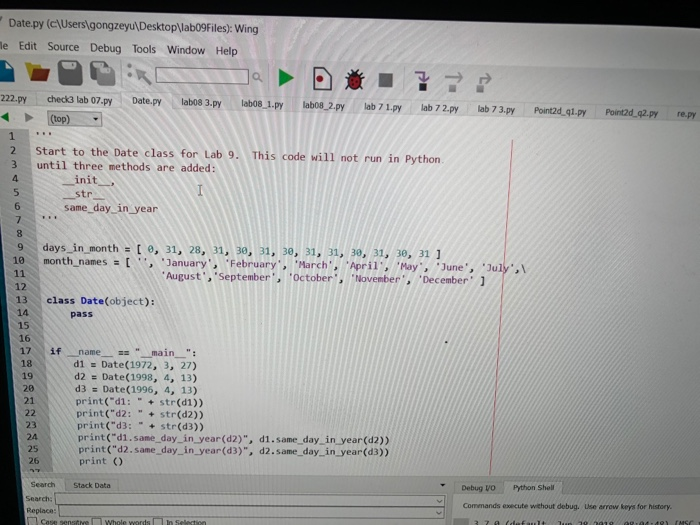Viewport: 700px width, 525px height.
Task: Stop debugging with gray square icon
Action: point(385,80)
